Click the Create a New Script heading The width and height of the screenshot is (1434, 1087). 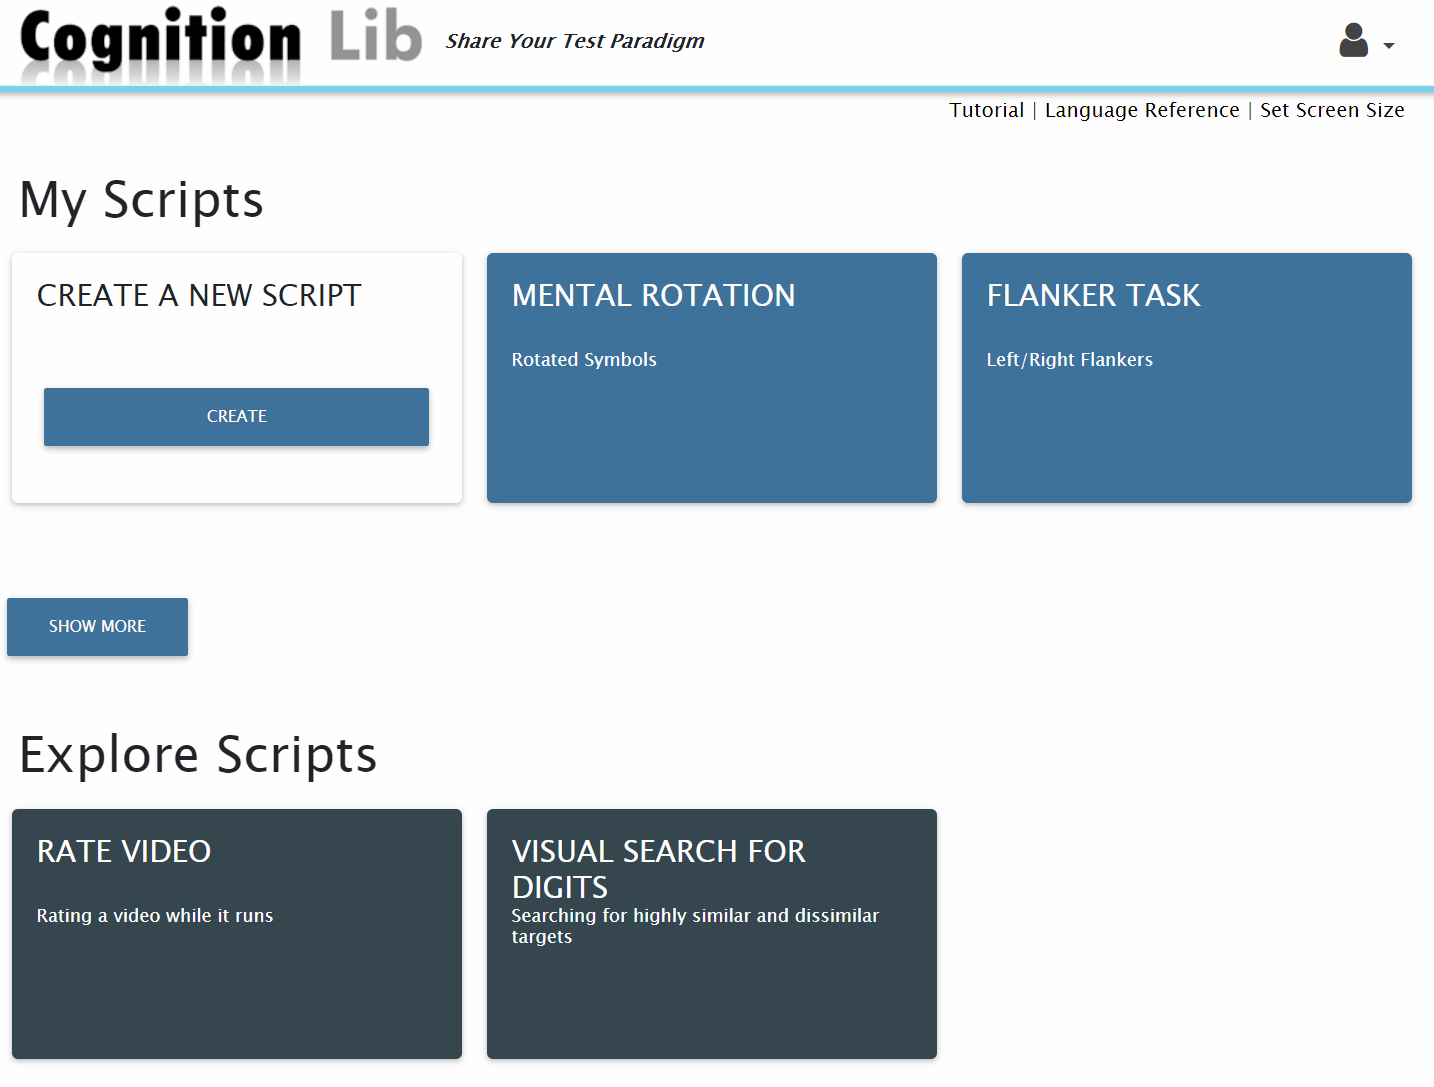199,295
